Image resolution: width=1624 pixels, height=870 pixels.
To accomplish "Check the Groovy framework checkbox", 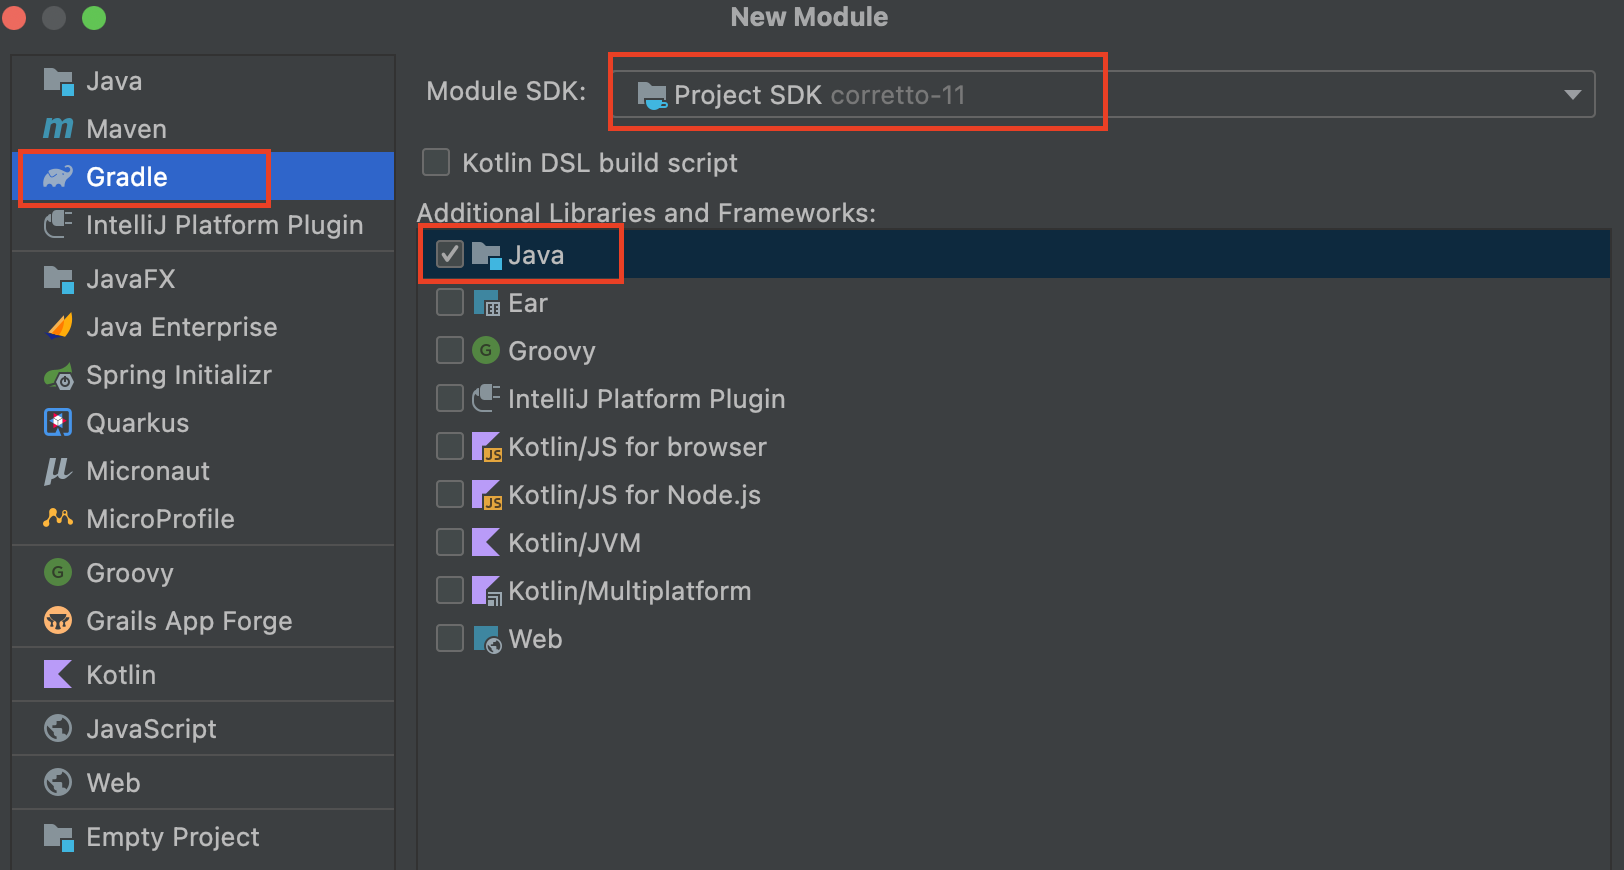I will point(450,351).
